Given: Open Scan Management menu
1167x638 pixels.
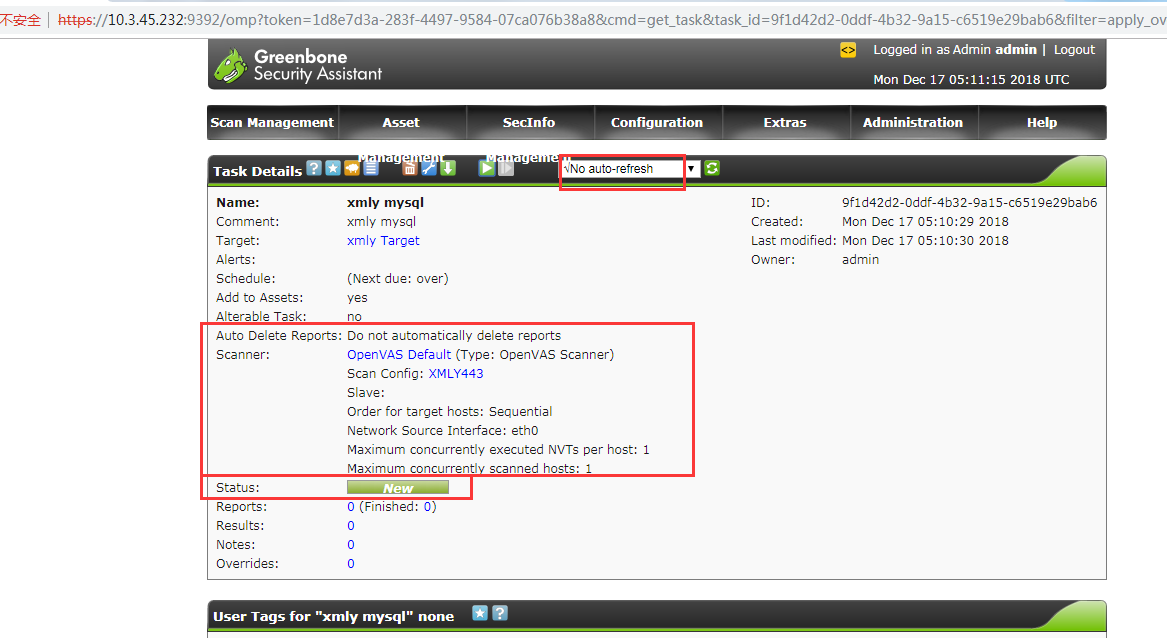Looking at the screenshot, I should pos(272,123).
